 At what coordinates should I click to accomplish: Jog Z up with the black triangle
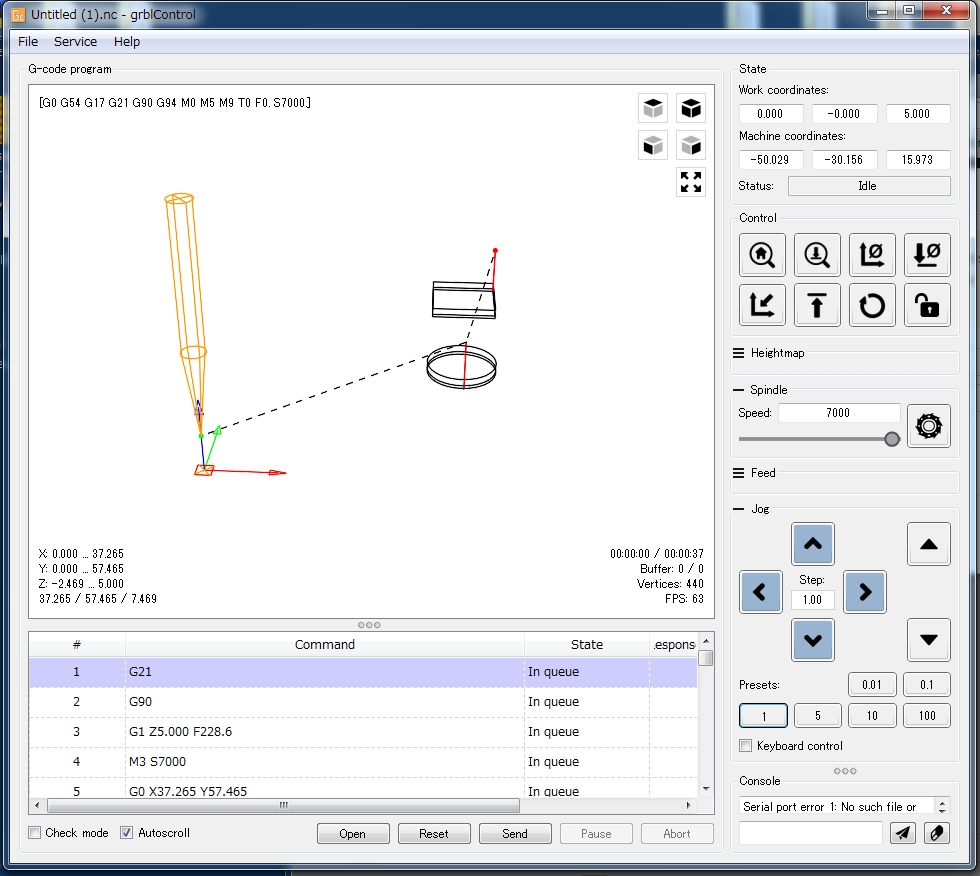929,544
